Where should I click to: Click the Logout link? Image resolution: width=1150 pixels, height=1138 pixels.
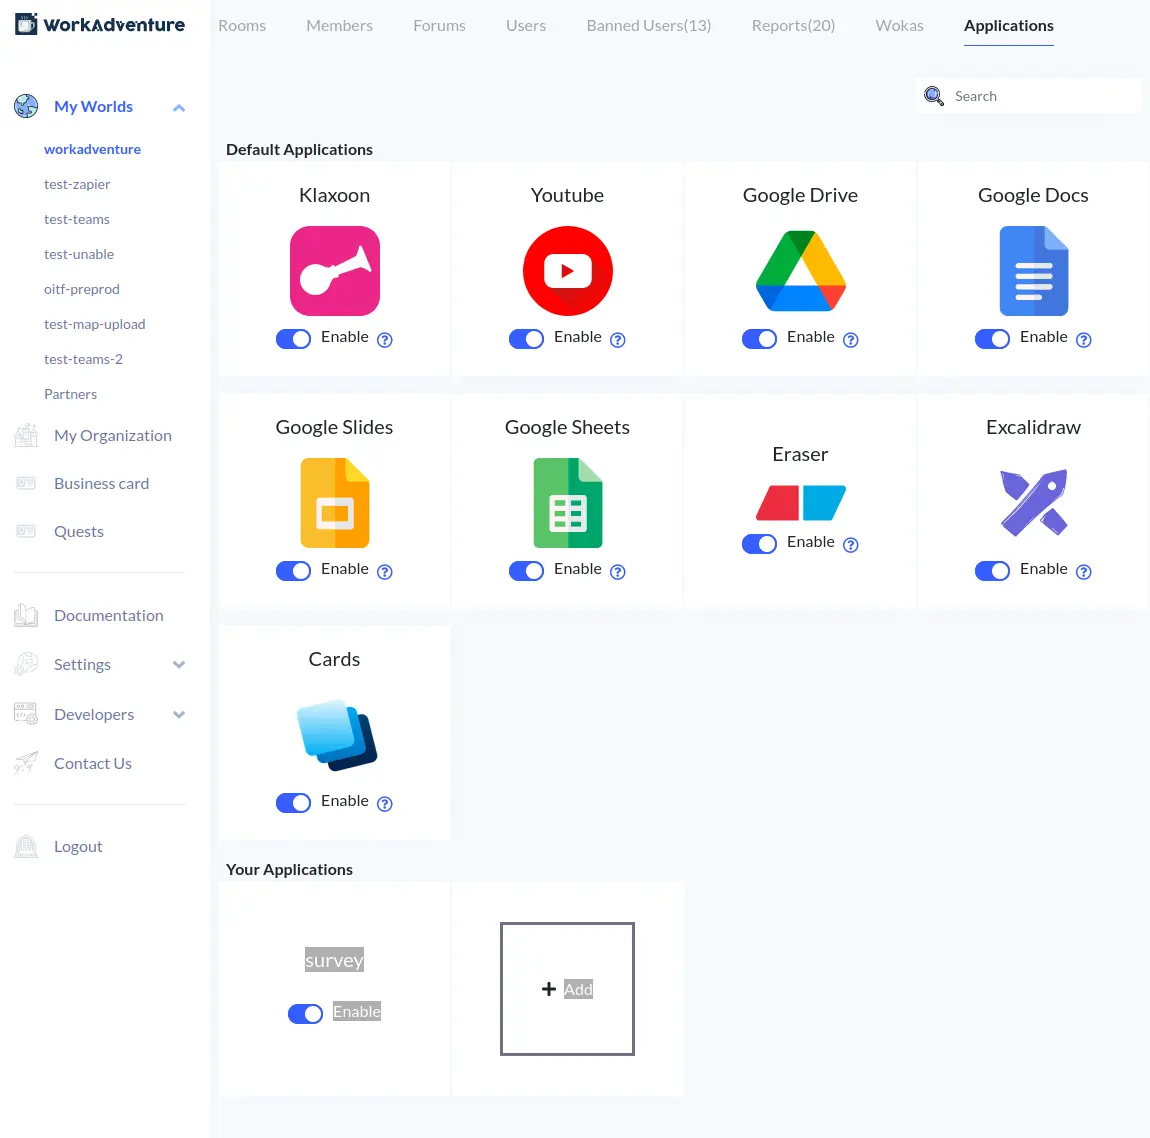pyautogui.click(x=78, y=846)
